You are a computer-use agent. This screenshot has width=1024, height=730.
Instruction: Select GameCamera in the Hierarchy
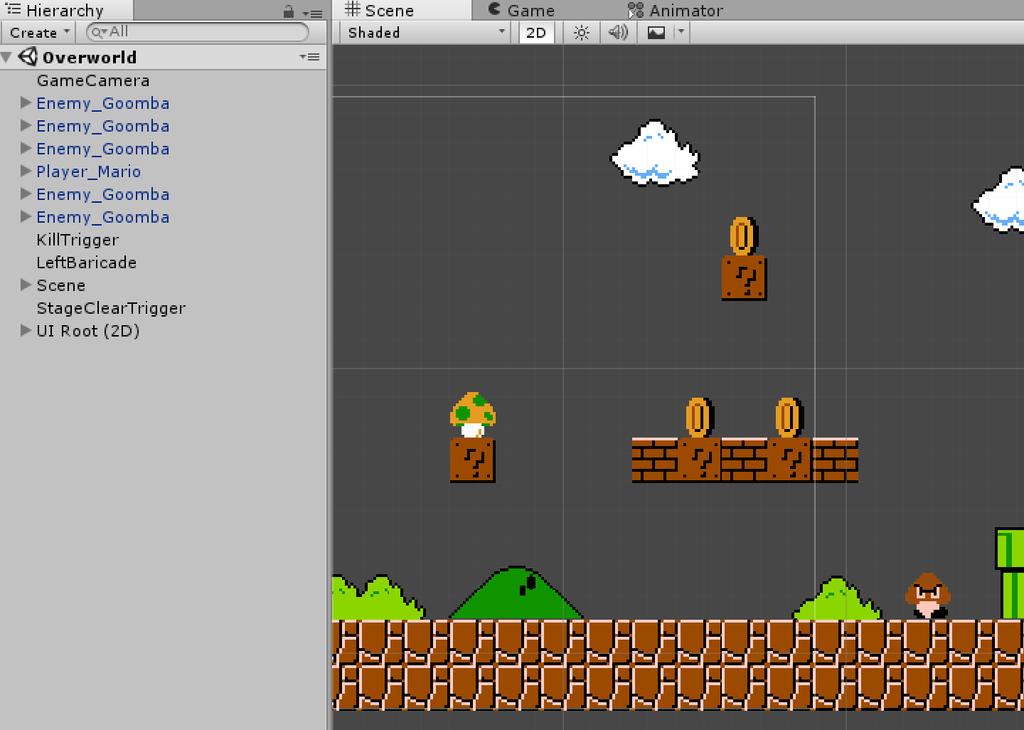[93, 80]
